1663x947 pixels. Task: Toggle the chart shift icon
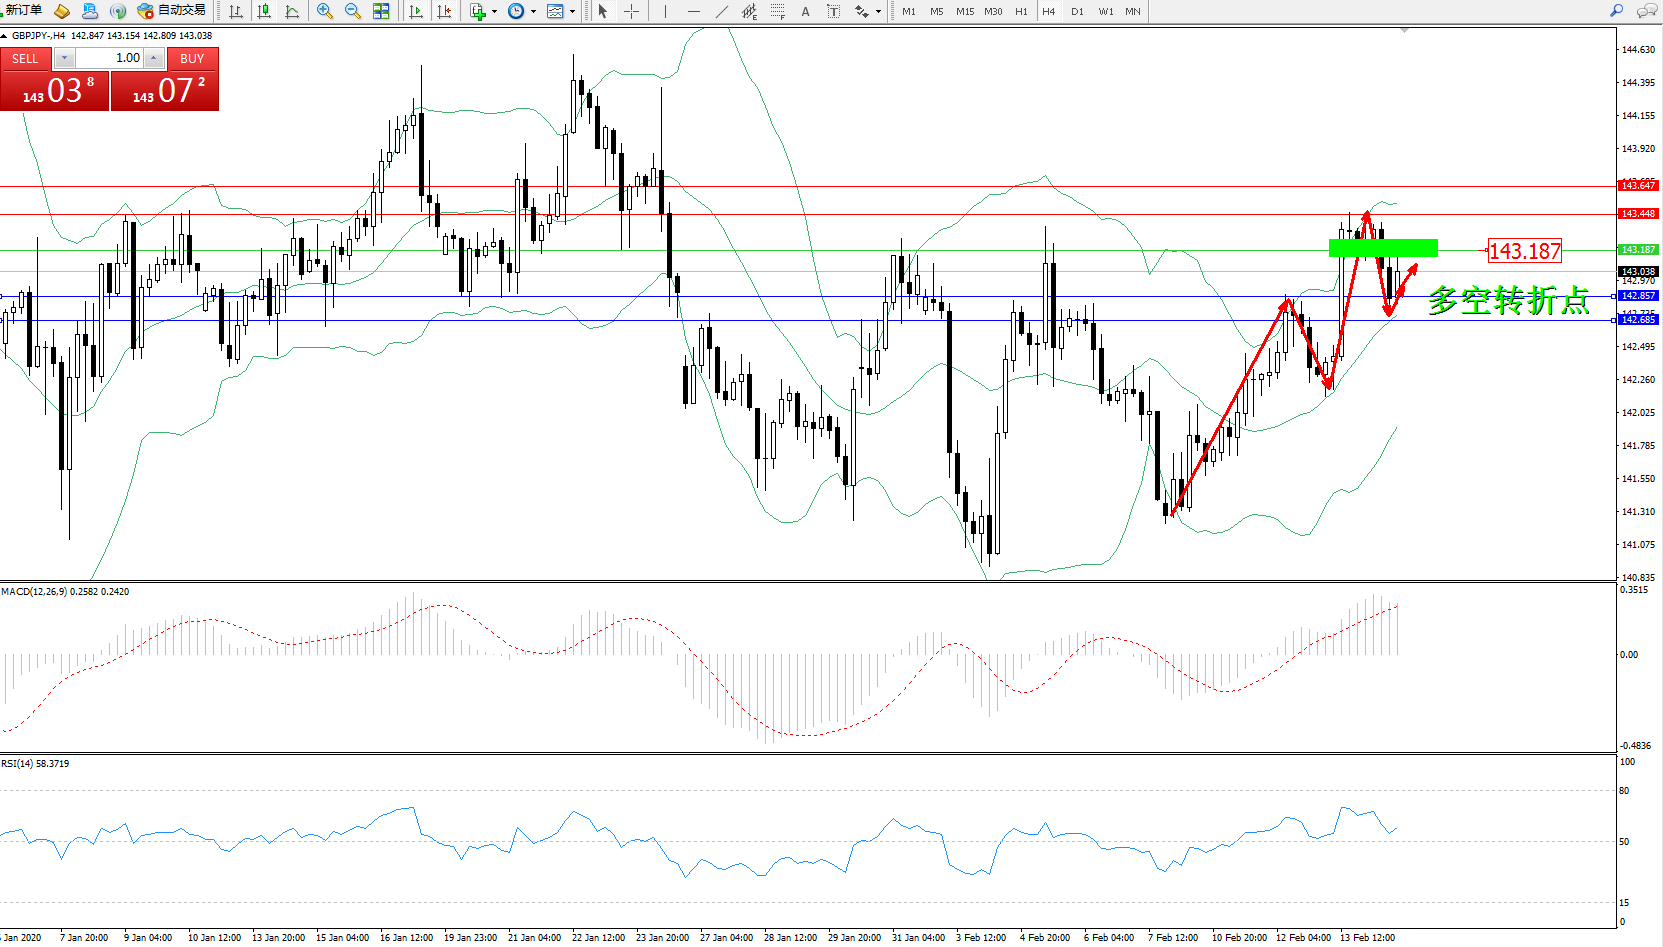click(444, 11)
